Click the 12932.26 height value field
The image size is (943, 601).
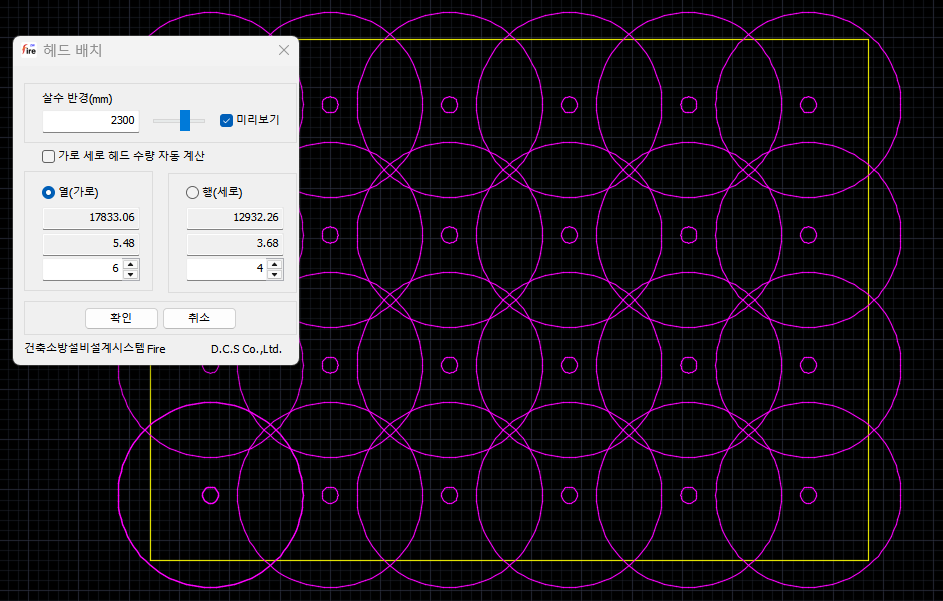pyautogui.click(x=235, y=217)
